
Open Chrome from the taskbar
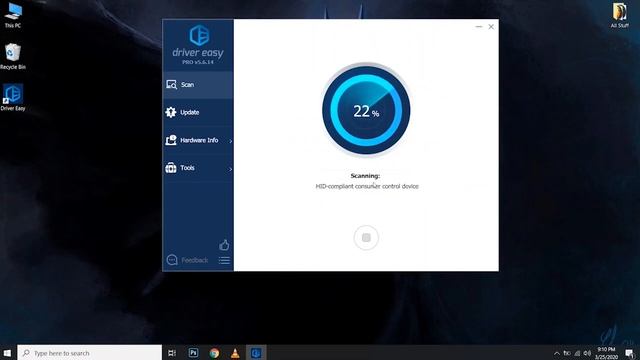(x=214, y=353)
